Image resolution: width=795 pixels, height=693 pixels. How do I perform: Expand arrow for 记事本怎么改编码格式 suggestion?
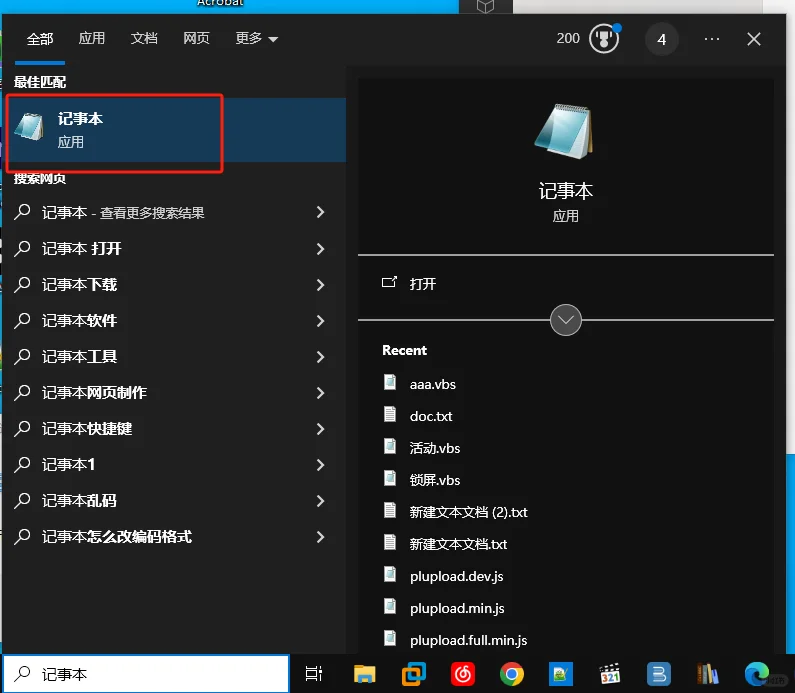pyautogui.click(x=320, y=536)
